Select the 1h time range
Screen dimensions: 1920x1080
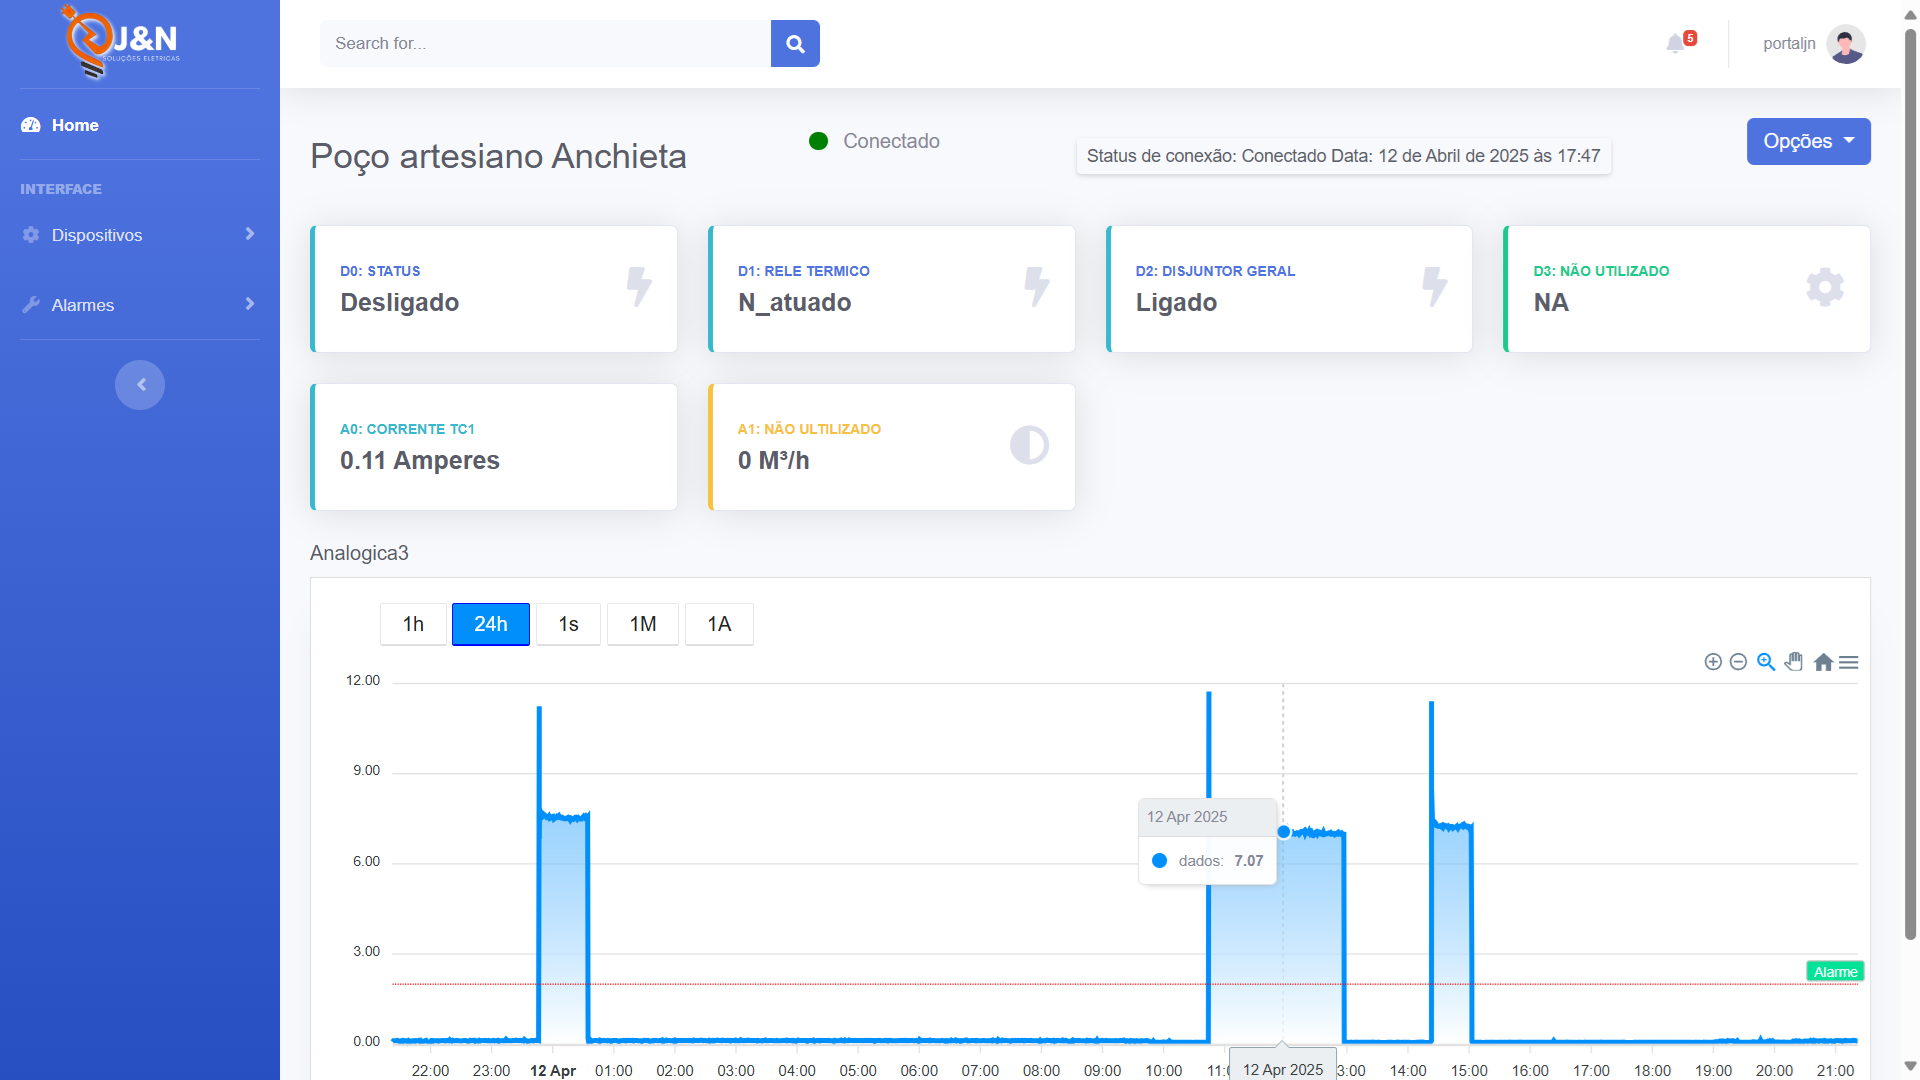pyautogui.click(x=413, y=624)
